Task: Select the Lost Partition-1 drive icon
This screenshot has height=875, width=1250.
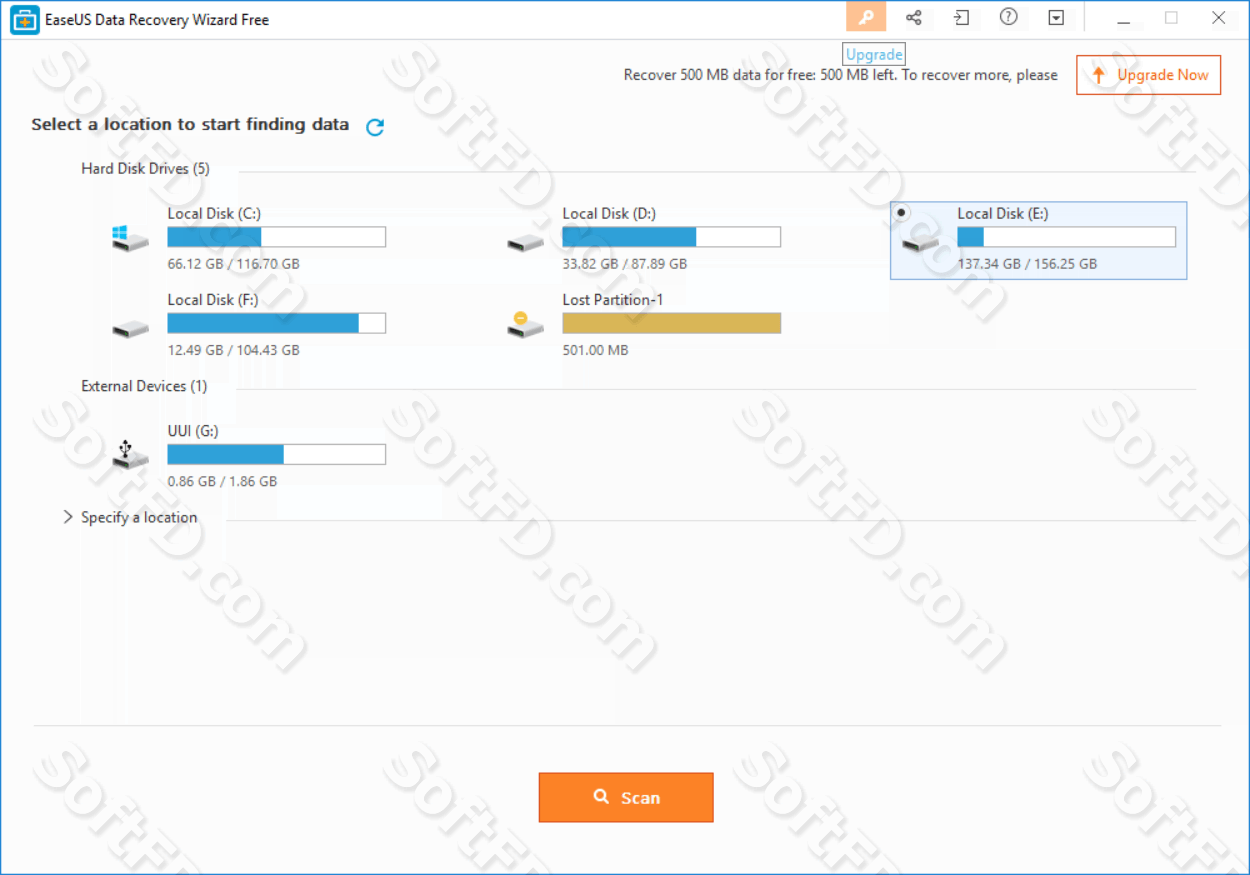Action: (x=525, y=324)
